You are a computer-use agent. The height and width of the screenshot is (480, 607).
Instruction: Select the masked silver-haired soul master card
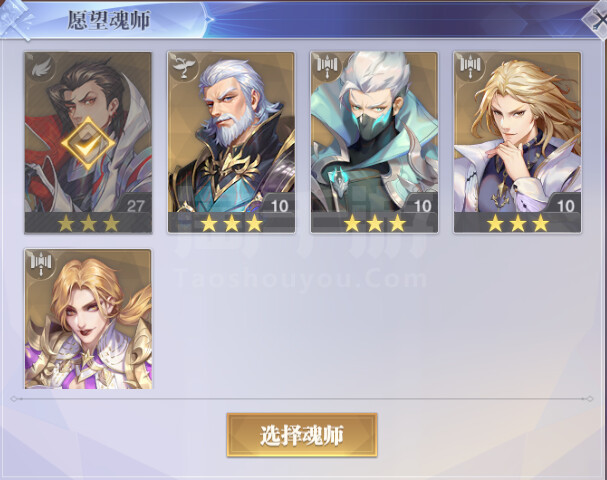[x=374, y=142]
